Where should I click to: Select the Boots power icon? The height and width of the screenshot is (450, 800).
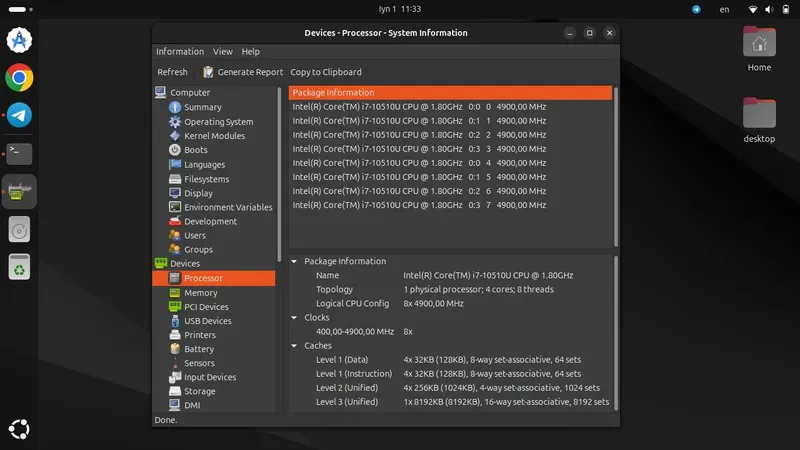tap(174, 150)
